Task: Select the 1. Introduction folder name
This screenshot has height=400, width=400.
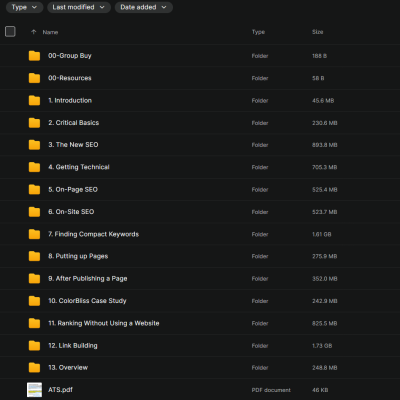Action: click(70, 100)
